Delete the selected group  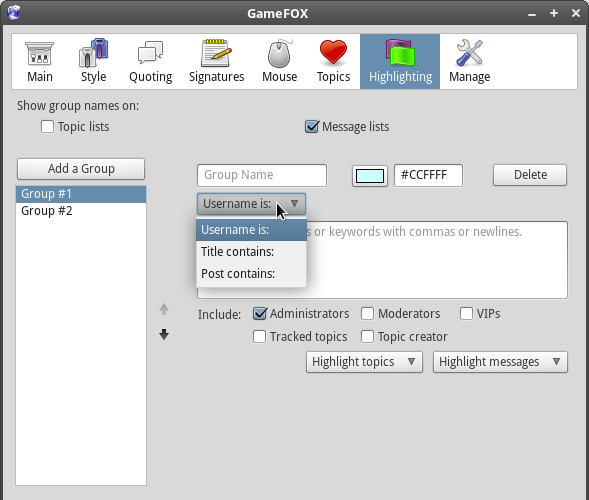[x=530, y=175]
